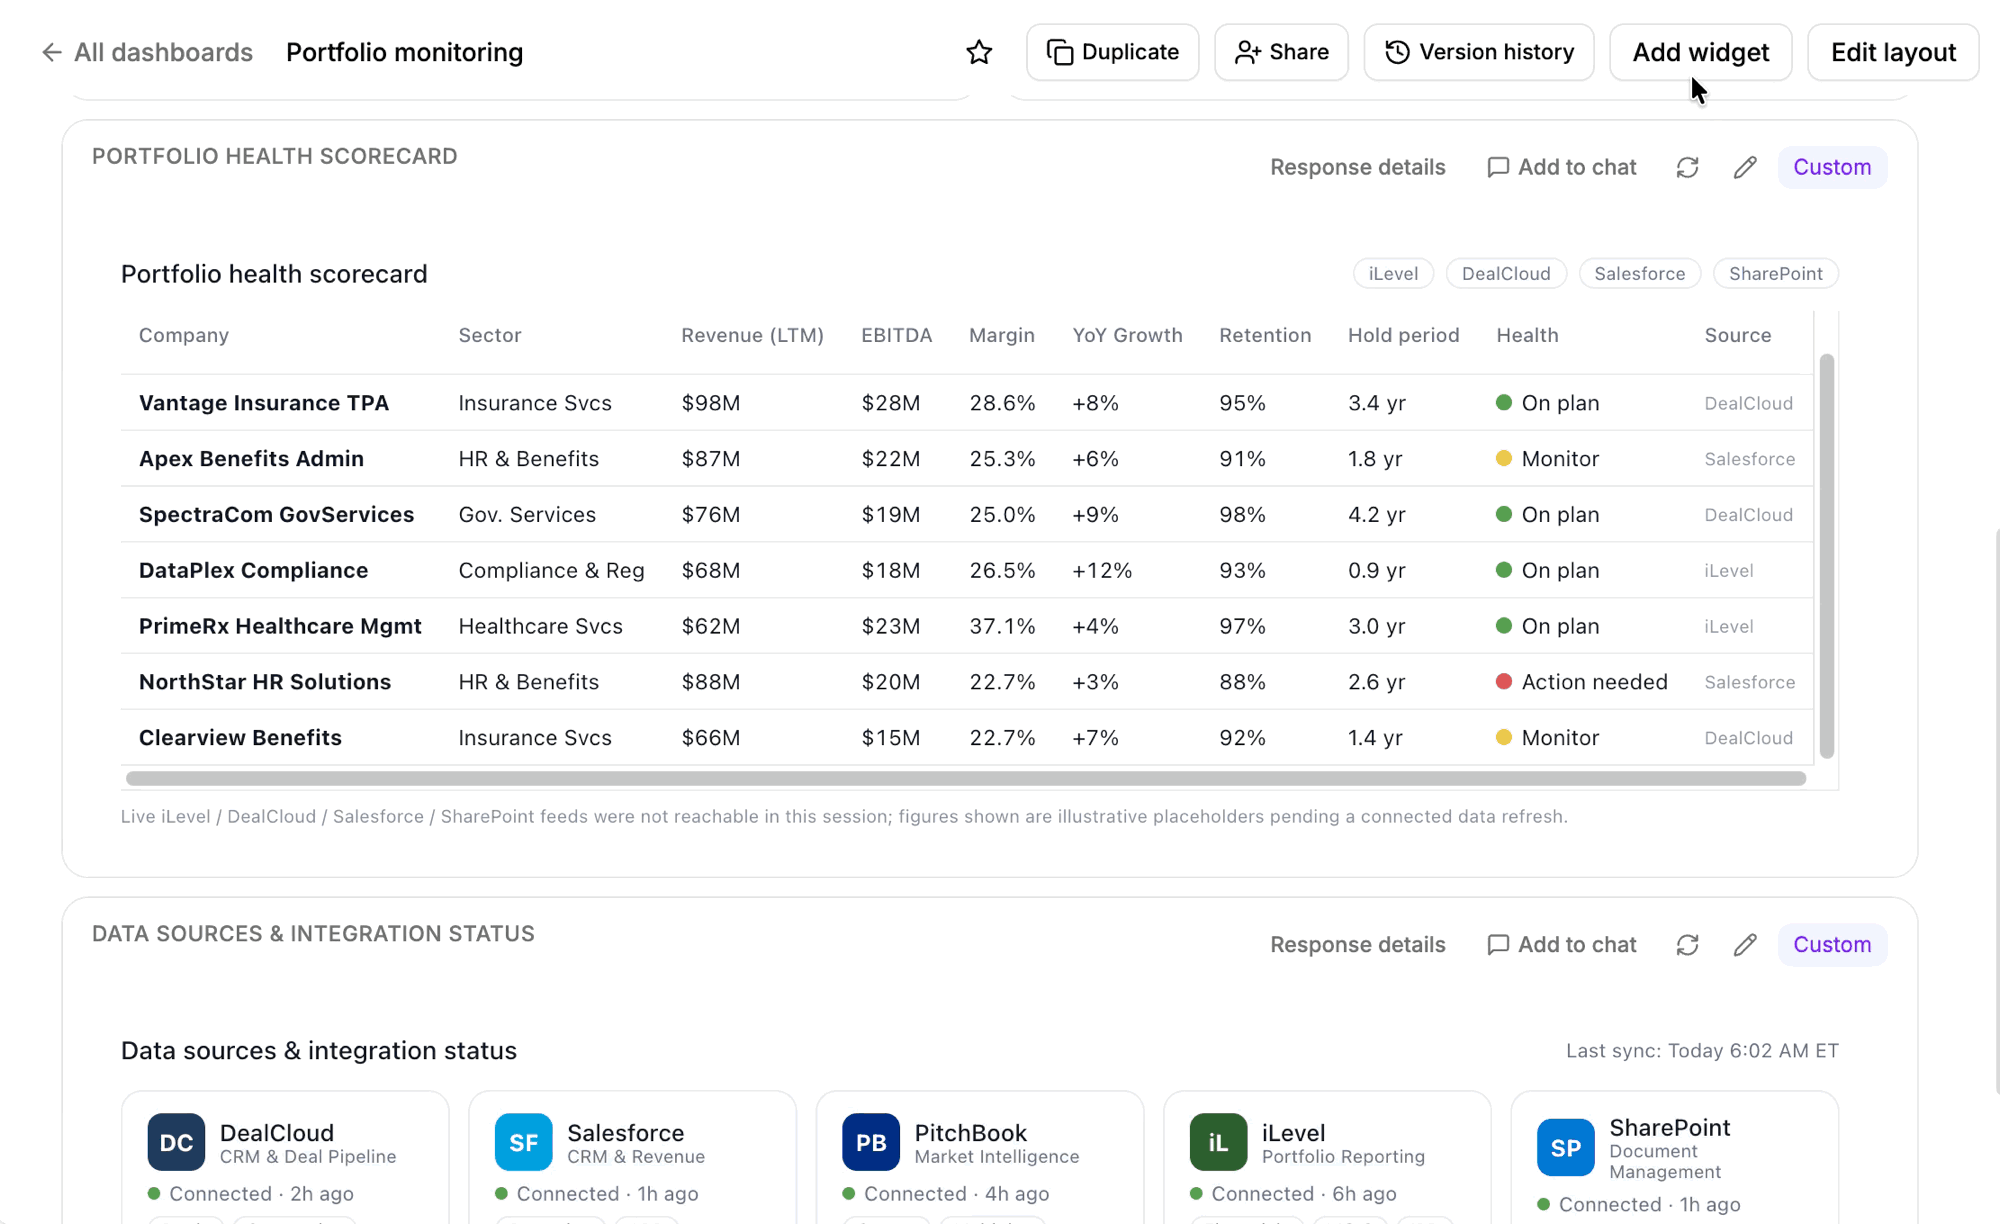Click the scorecard table horizontal scrollbar
The height and width of the screenshot is (1224, 2000).
click(x=966, y=778)
